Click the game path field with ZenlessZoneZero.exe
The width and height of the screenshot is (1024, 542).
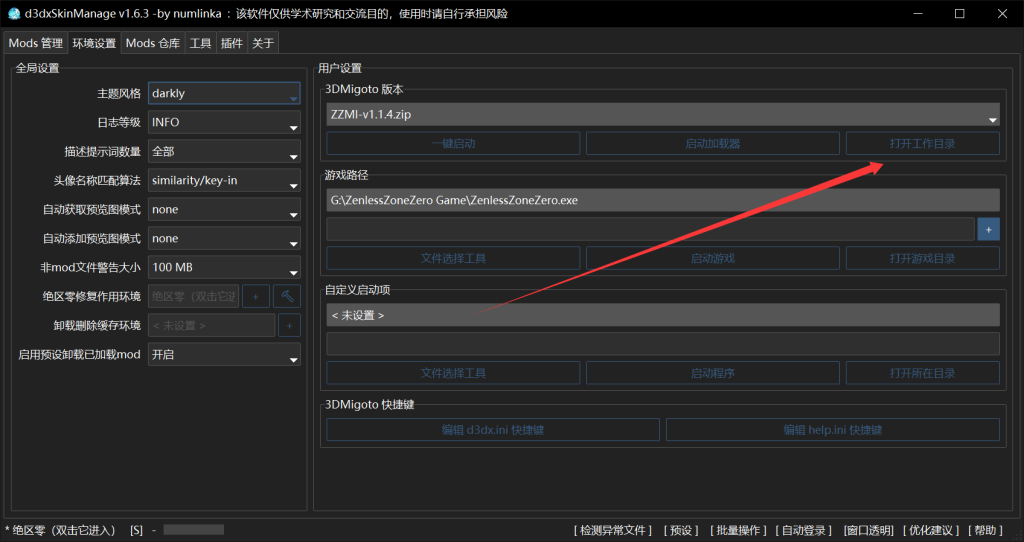662,200
